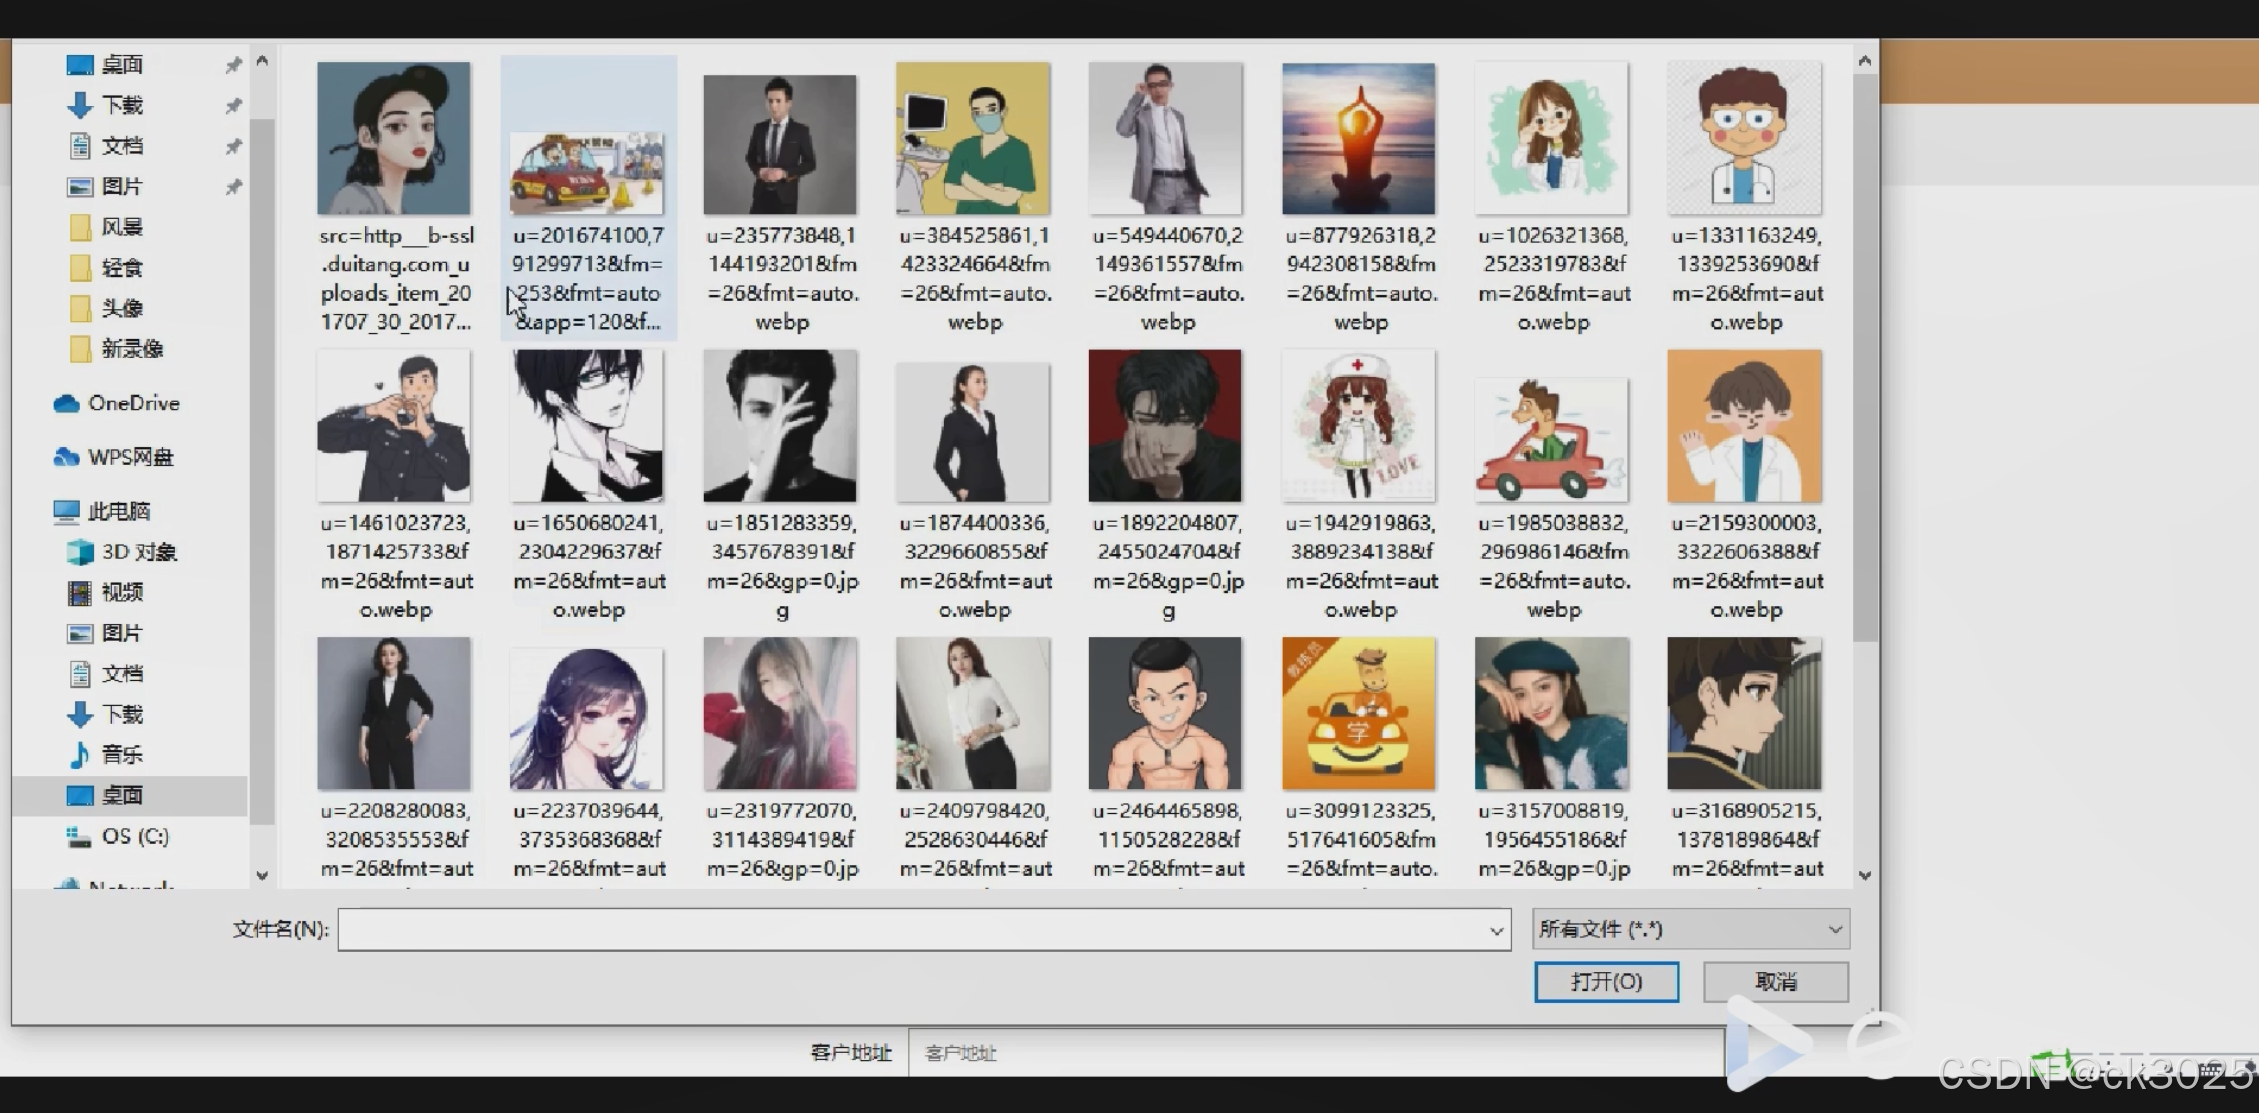The image size is (2259, 1113).
Task: Open the 头像 folder in sidebar
Action: [x=81, y=308]
